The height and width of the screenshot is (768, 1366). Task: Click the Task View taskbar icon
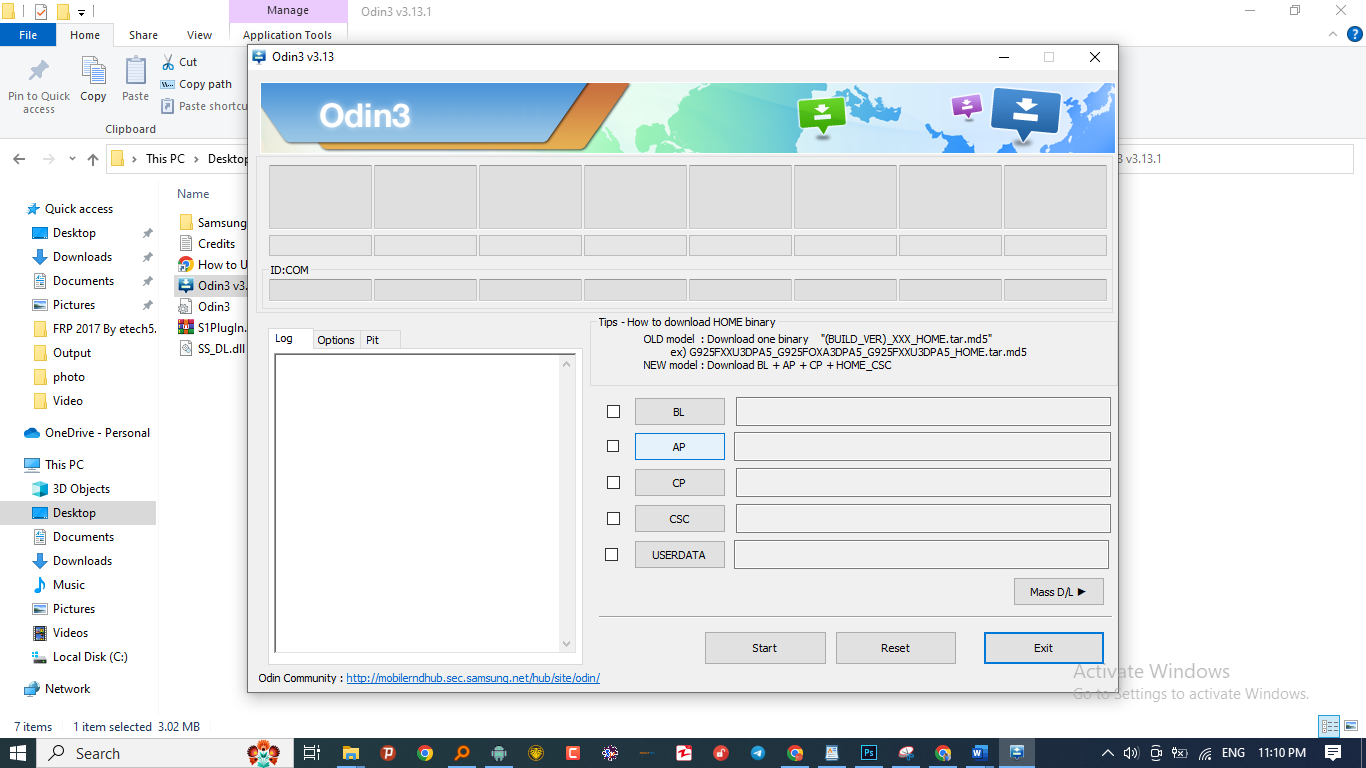[x=311, y=753]
